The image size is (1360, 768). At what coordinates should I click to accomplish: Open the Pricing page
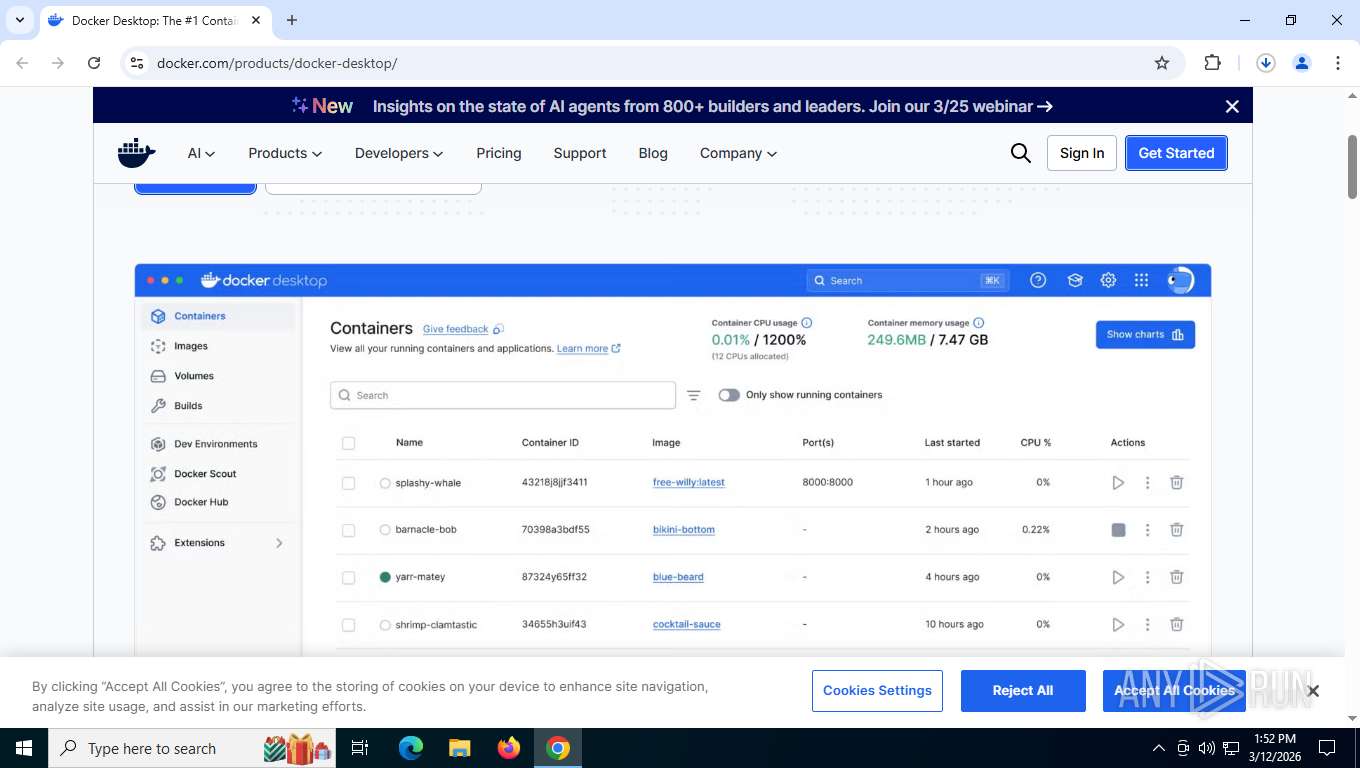pyautogui.click(x=499, y=153)
